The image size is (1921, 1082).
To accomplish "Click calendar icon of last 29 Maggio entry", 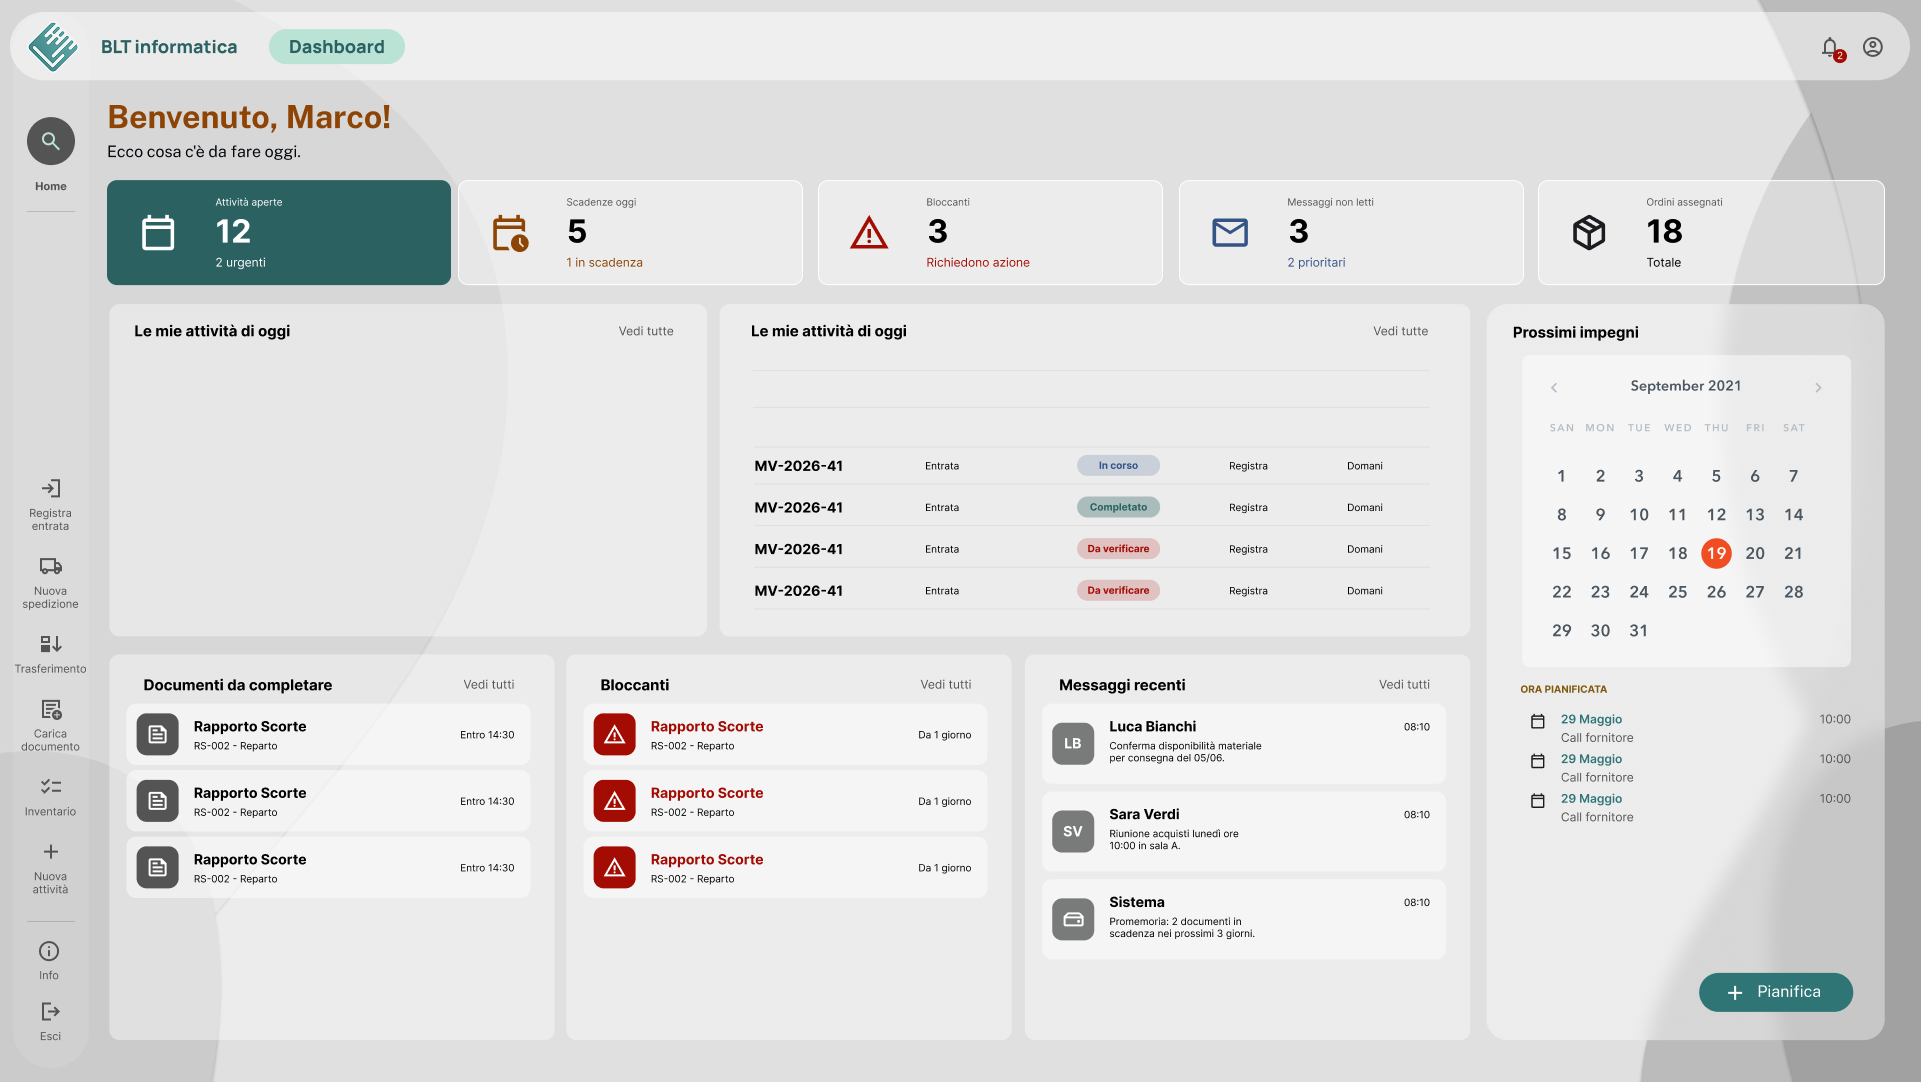I will (1538, 801).
